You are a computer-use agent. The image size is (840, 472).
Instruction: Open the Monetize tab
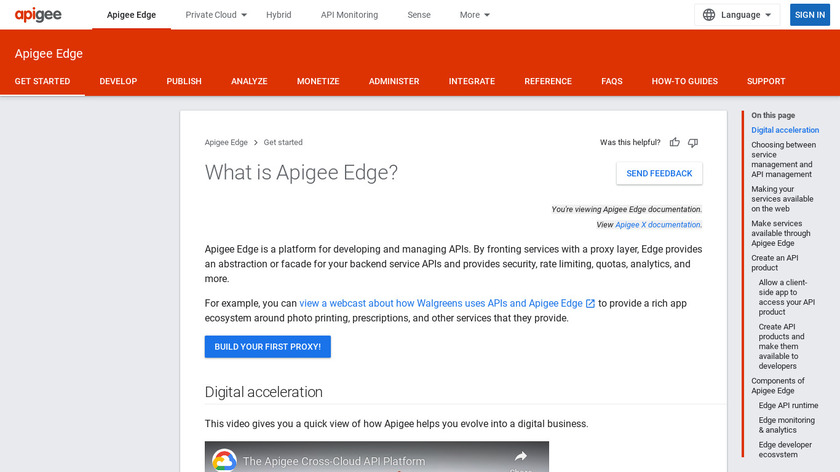pyautogui.click(x=318, y=81)
